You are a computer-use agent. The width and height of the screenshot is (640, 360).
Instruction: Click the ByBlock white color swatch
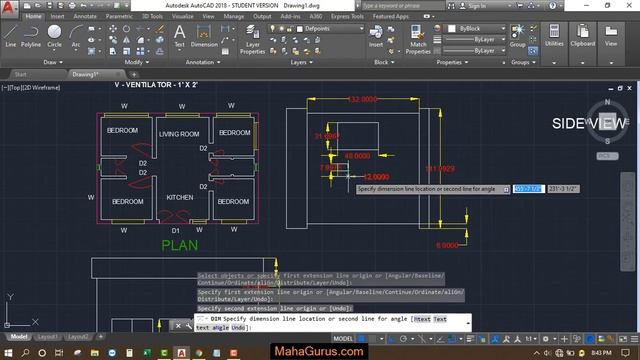451,29
